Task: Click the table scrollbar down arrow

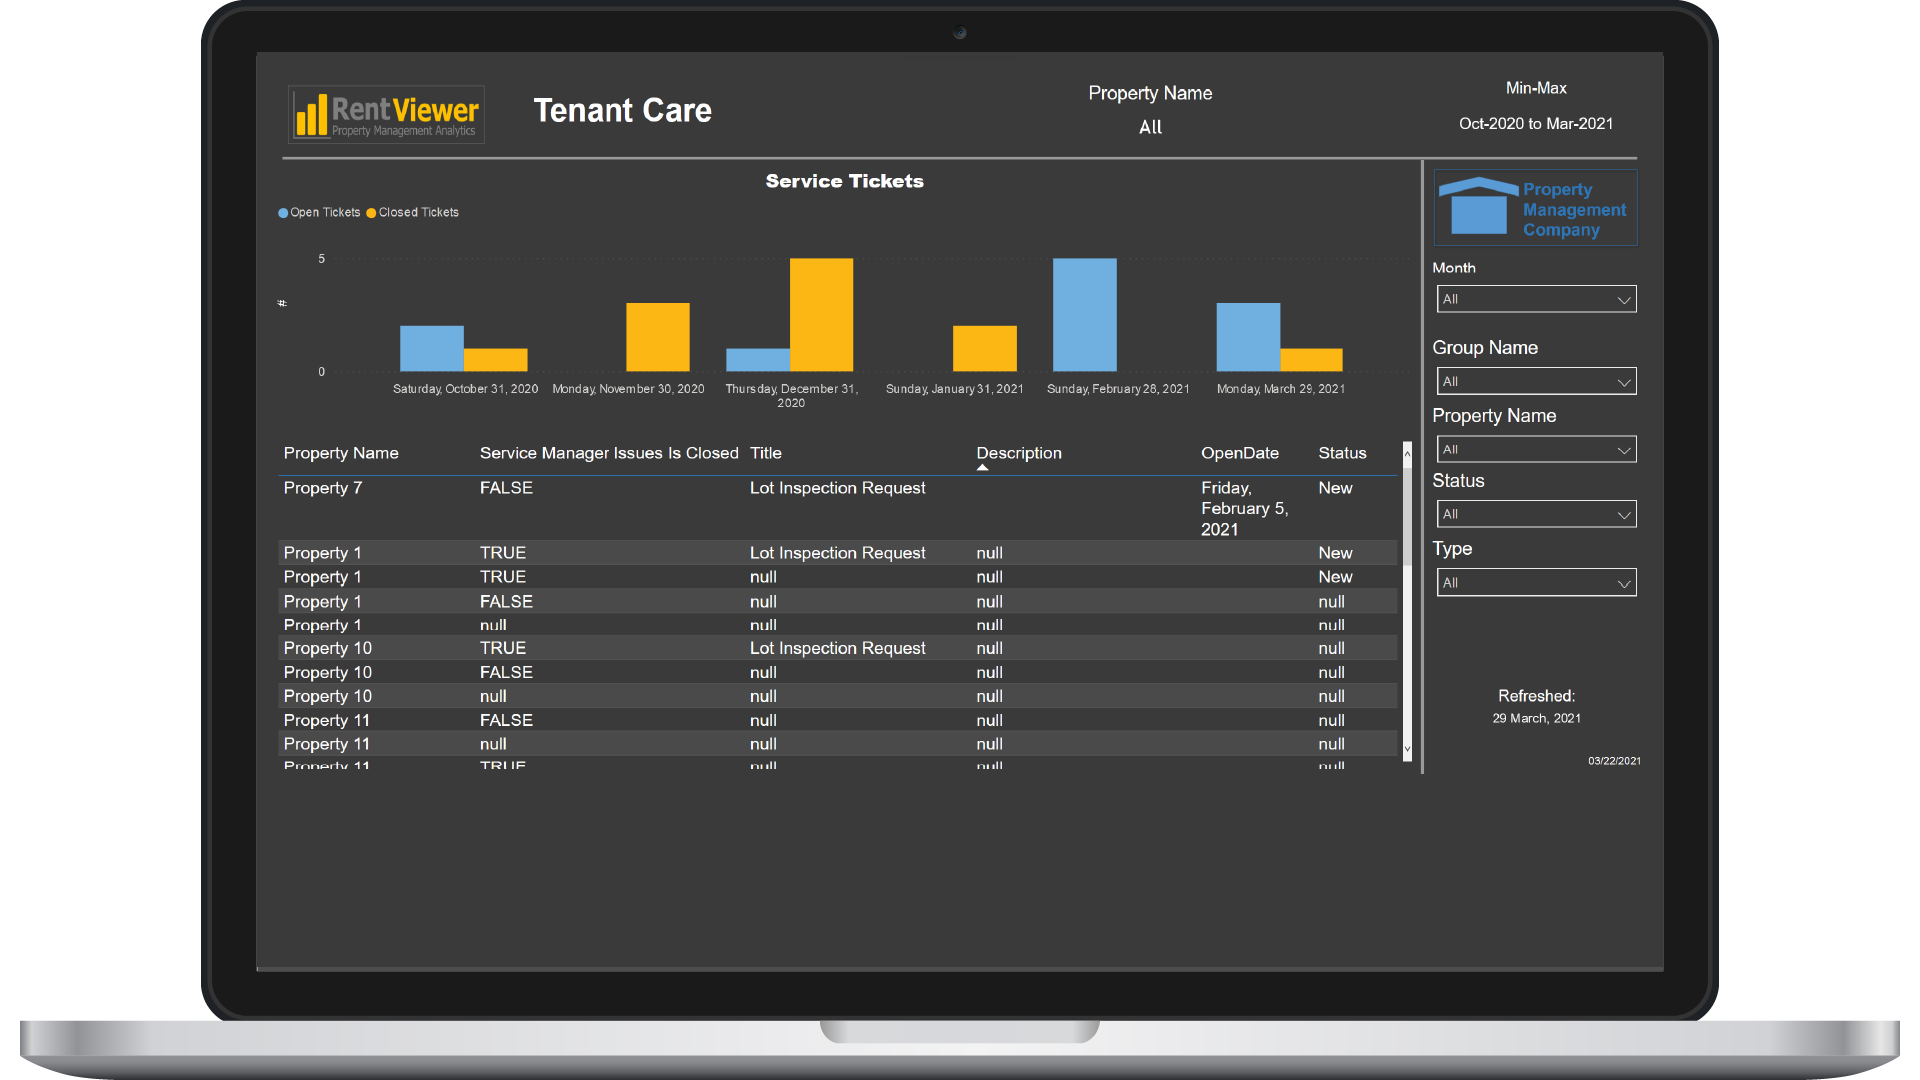Action: [x=1407, y=749]
